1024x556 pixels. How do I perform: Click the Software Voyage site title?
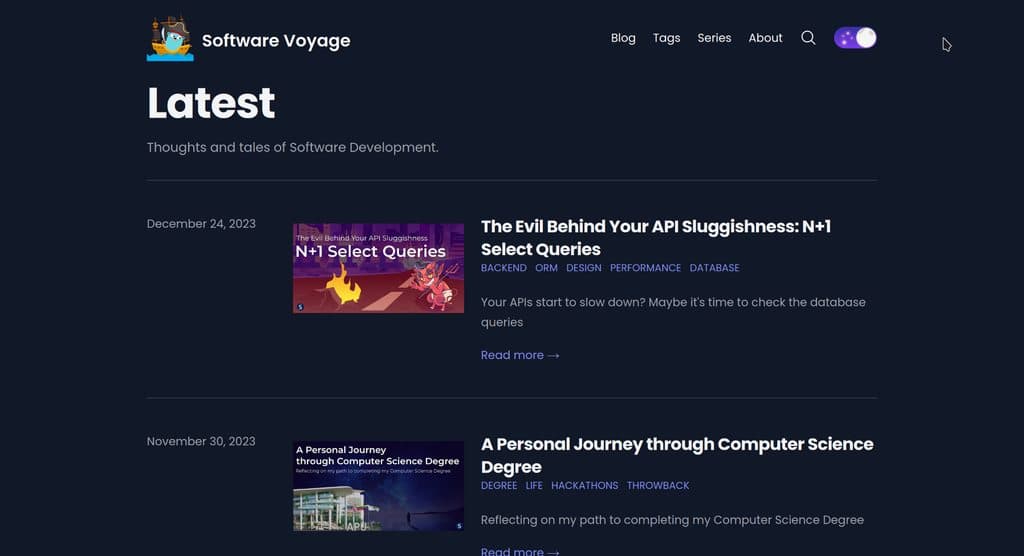276,41
